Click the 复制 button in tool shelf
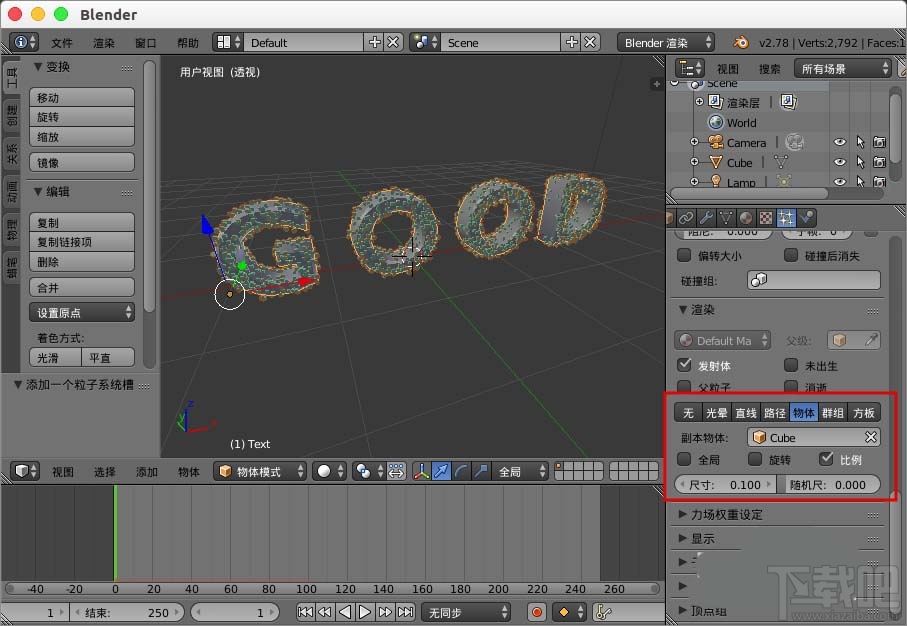 click(x=81, y=220)
